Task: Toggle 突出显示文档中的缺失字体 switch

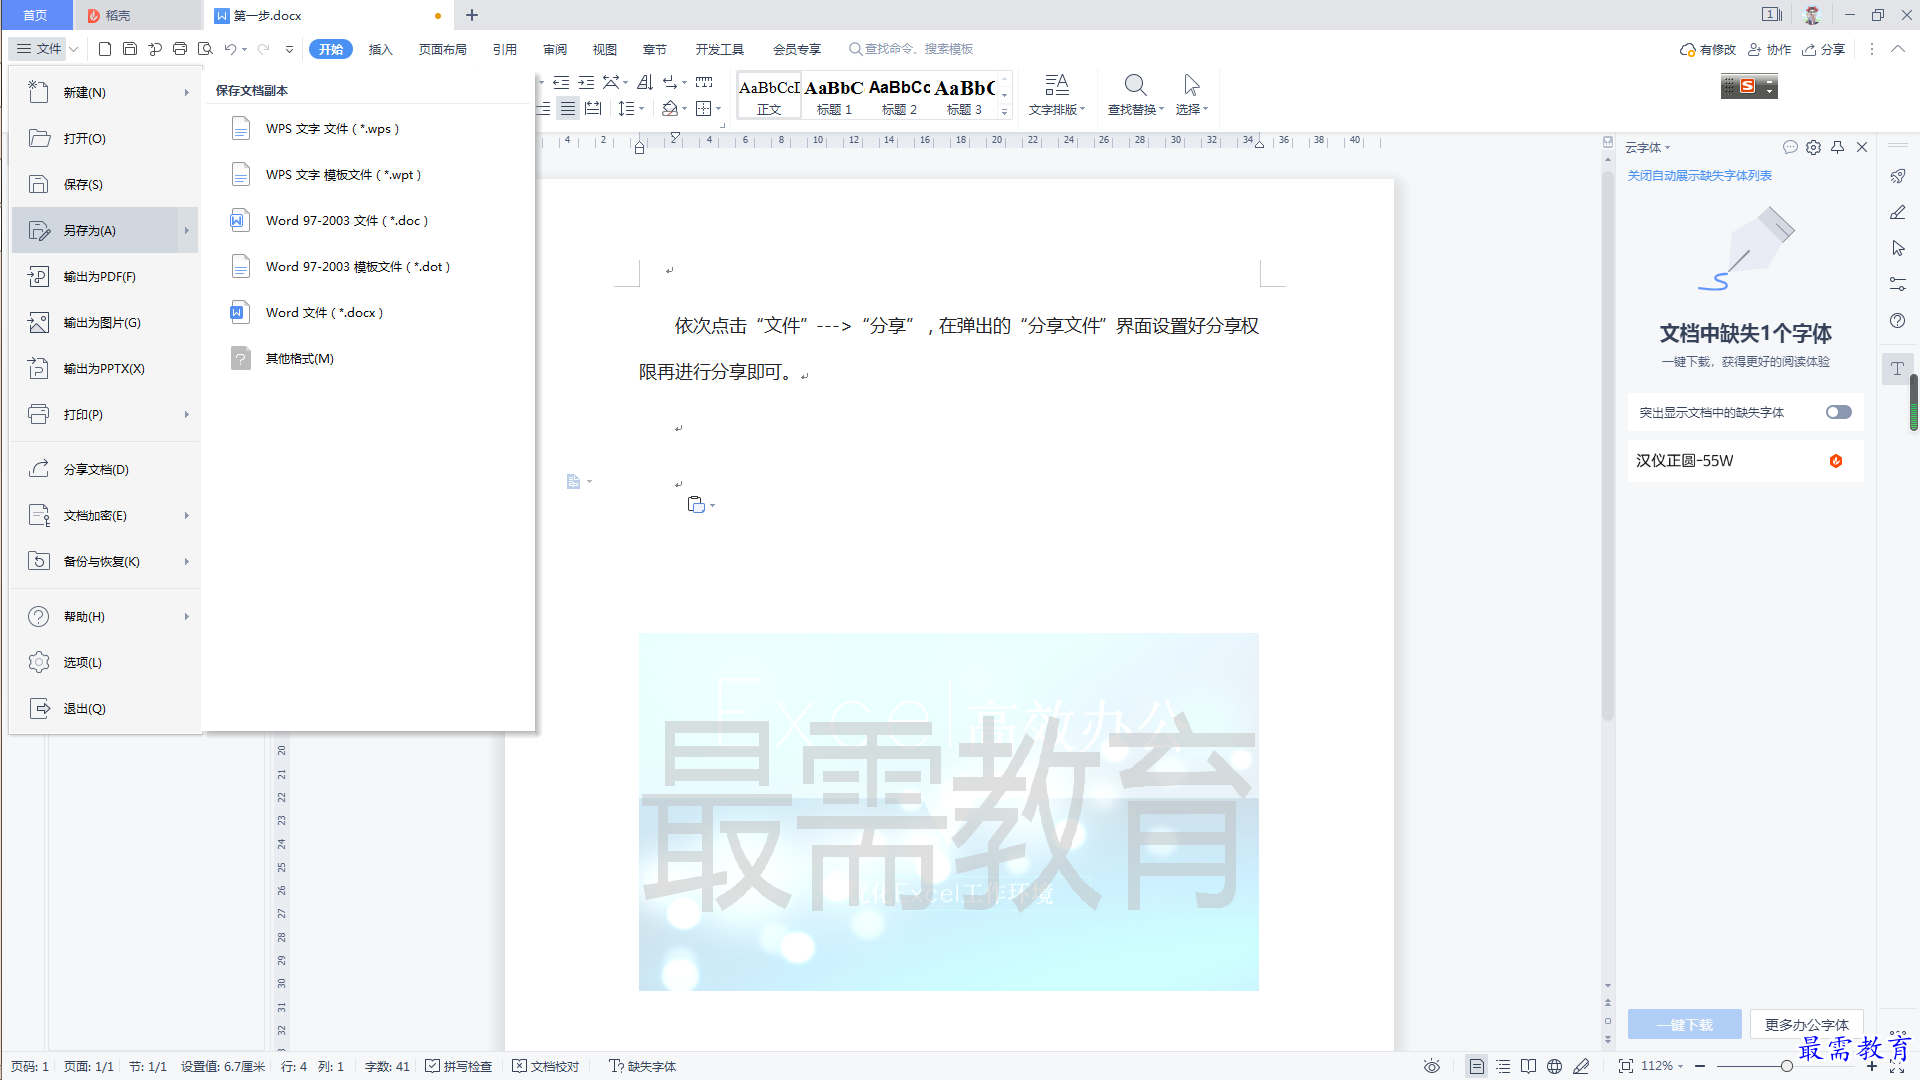Action: [1838, 412]
